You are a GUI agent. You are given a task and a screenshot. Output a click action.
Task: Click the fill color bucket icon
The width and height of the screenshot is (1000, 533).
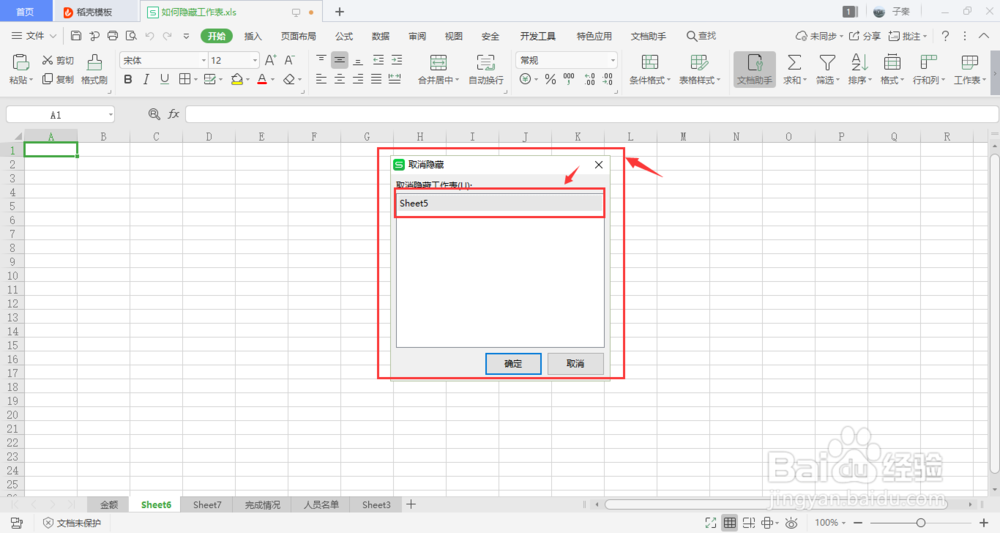(237, 79)
